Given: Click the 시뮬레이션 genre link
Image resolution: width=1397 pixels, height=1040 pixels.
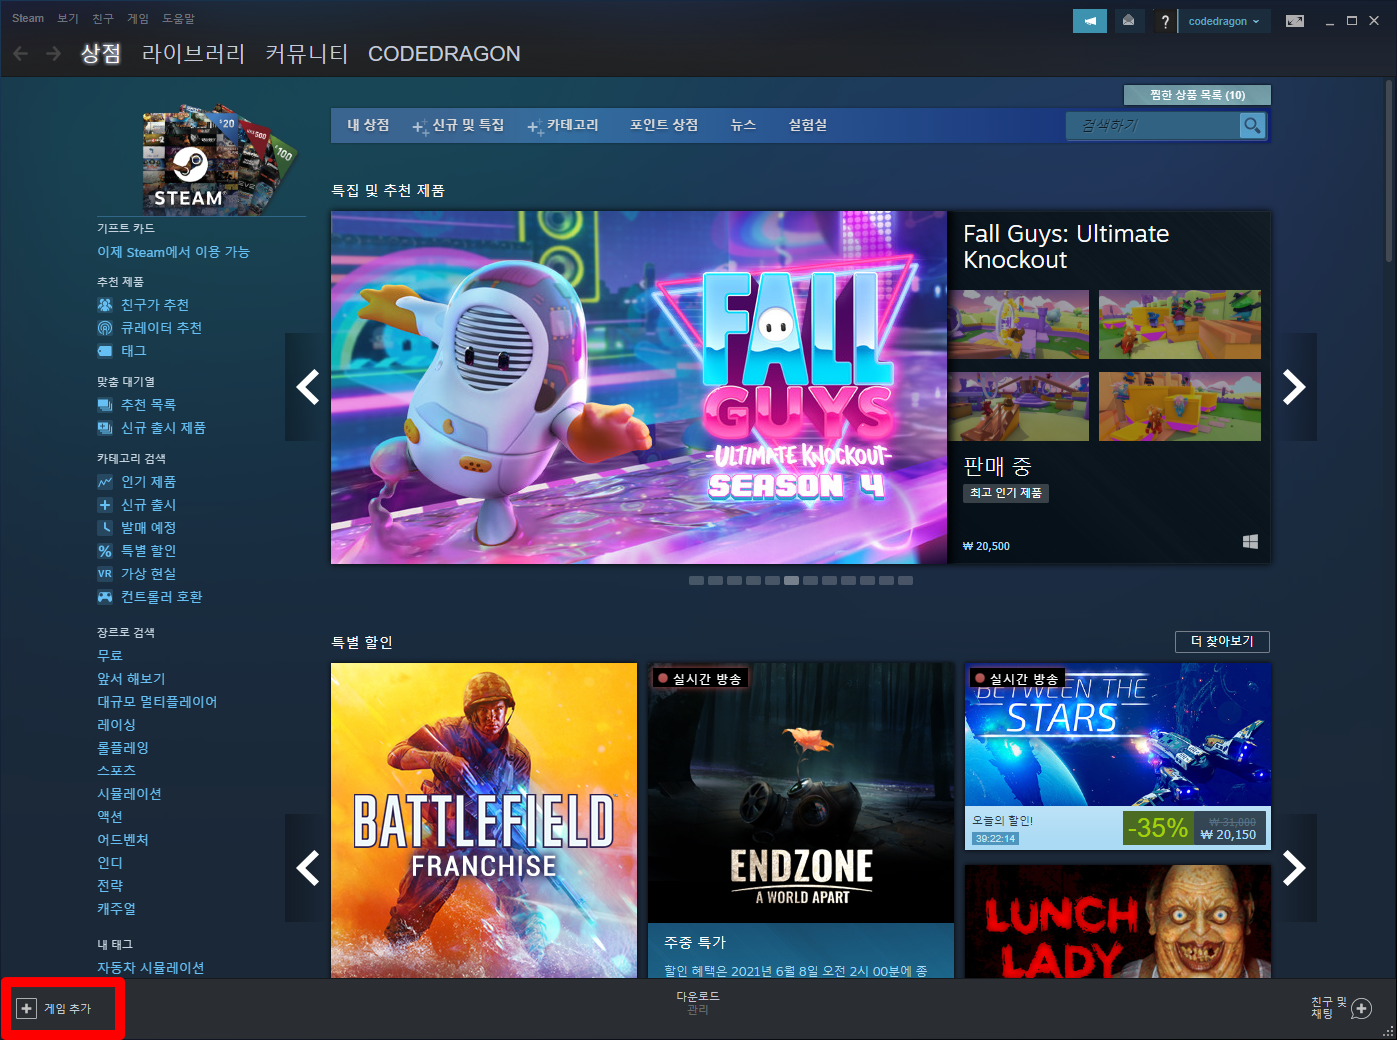Looking at the screenshot, I should click(x=129, y=794).
